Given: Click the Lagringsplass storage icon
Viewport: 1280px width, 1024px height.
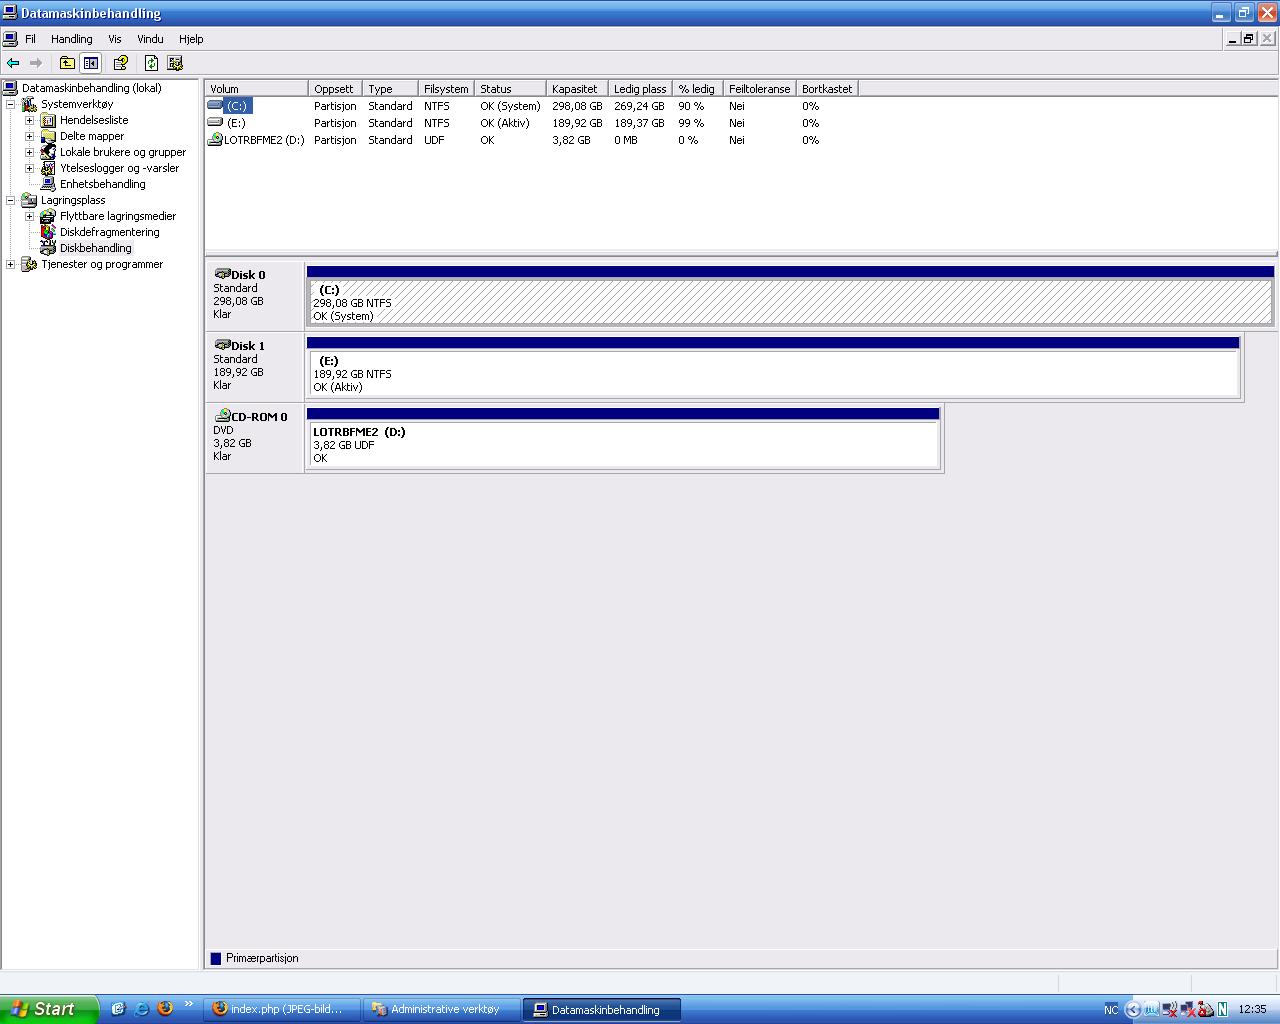Looking at the screenshot, I should (29, 200).
